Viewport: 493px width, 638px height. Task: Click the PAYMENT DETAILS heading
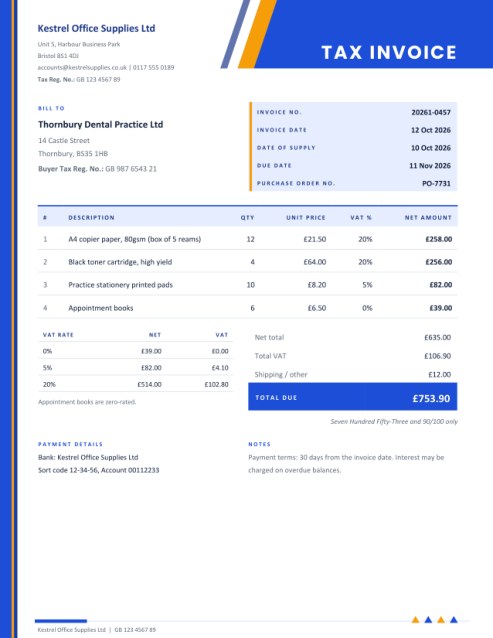pyautogui.click(x=70, y=444)
